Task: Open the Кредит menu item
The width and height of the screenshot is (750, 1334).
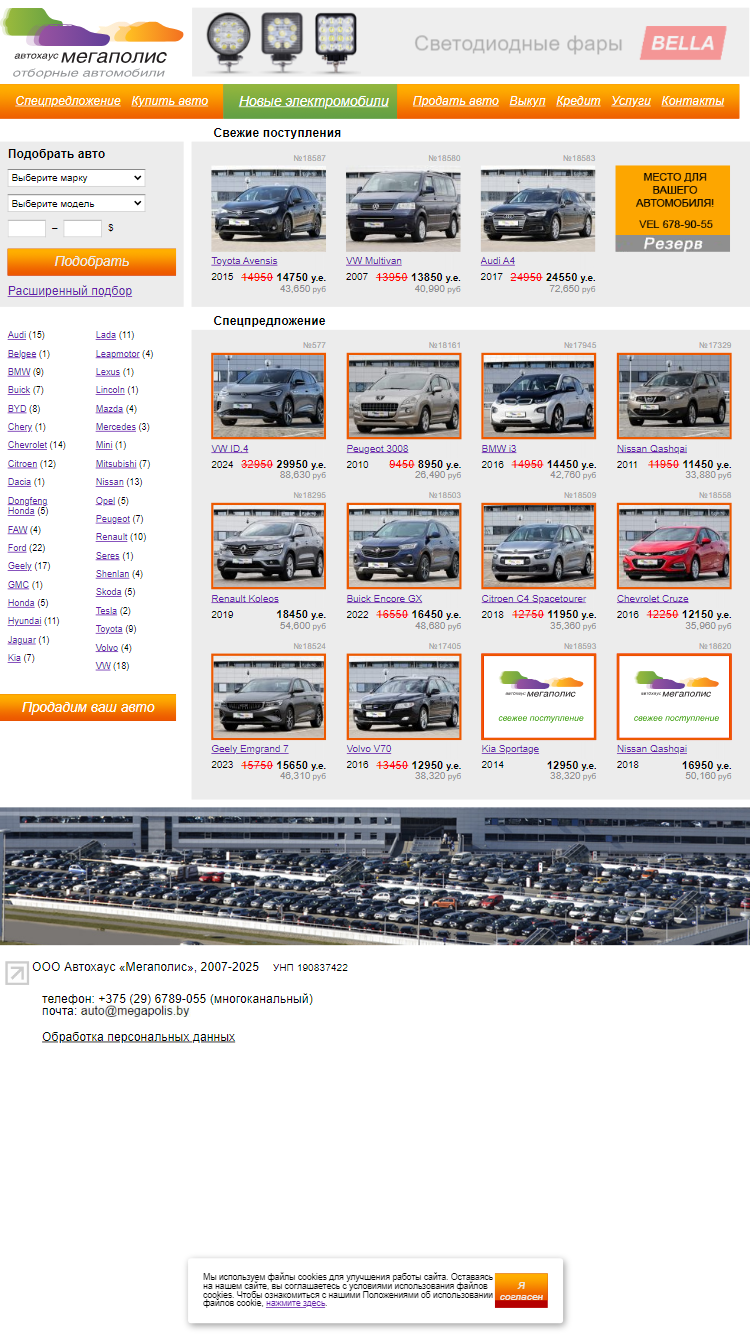Action: [578, 101]
